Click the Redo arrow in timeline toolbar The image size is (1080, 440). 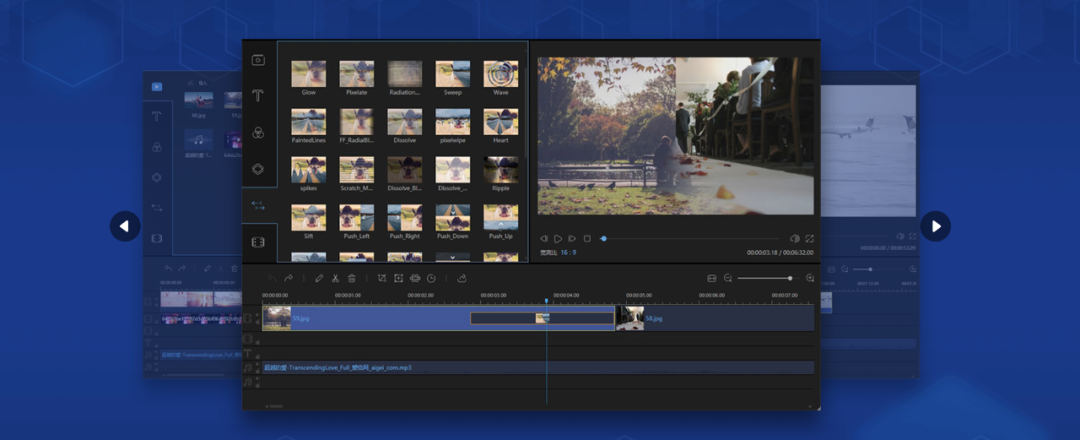(x=289, y=278)
